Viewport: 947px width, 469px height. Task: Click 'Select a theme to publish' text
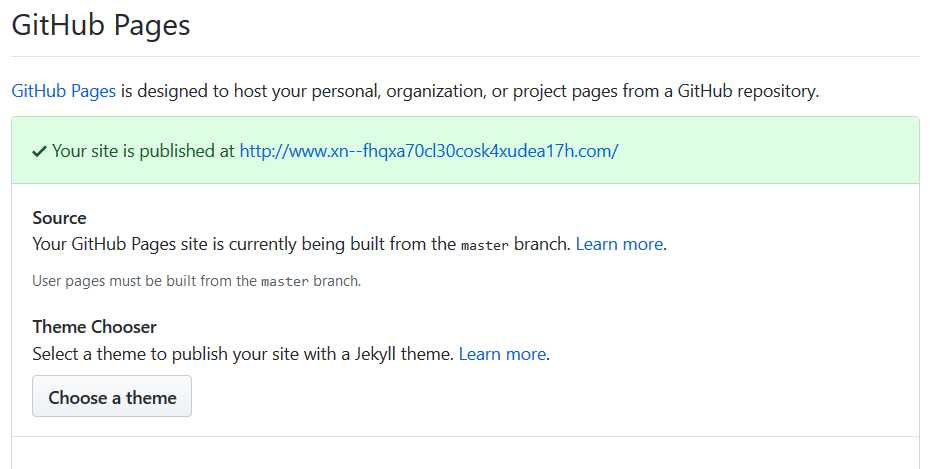[243, 354]
